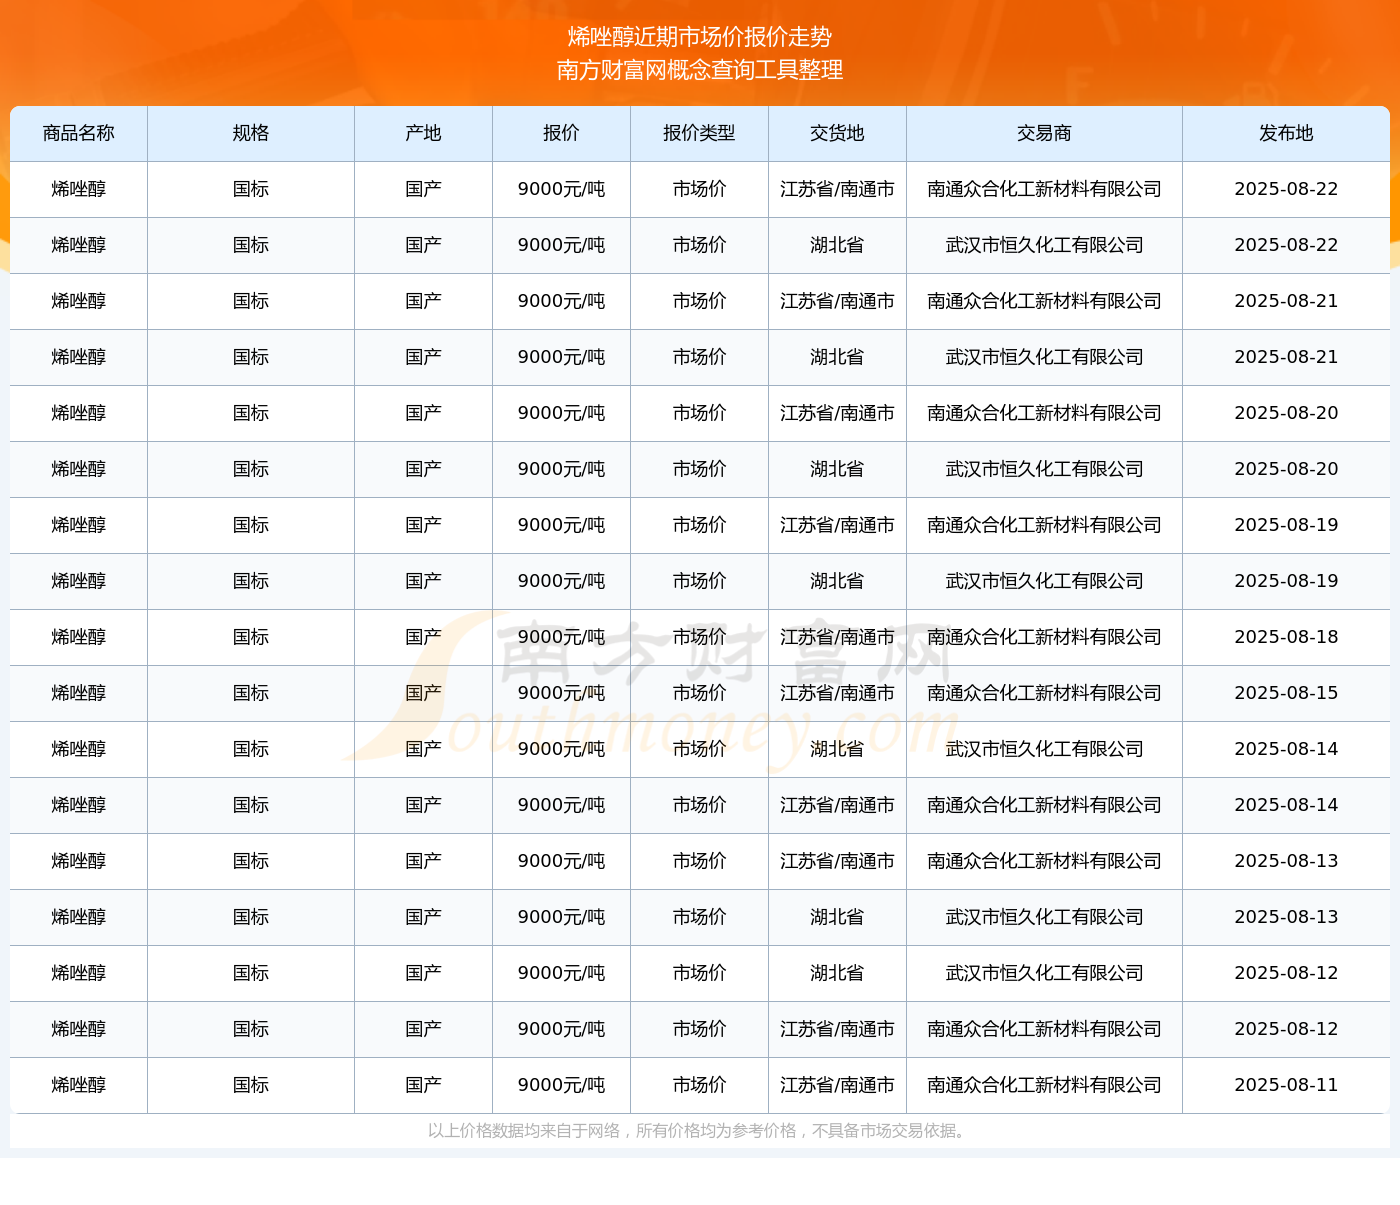Screen dimensions: 1400x1205
Task: Click the subtitle 南方财富网概念查询工具整理
Action: coord(700,70)
